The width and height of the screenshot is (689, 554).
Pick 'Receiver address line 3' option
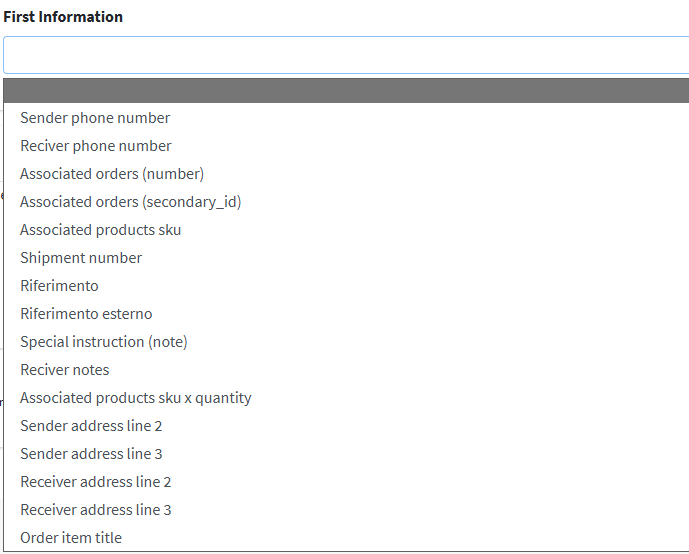(96, 510)
